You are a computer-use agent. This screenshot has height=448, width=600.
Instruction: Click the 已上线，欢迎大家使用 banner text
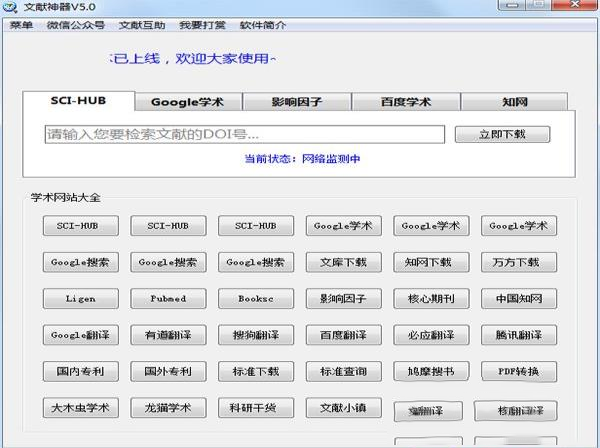pos(192,59)
